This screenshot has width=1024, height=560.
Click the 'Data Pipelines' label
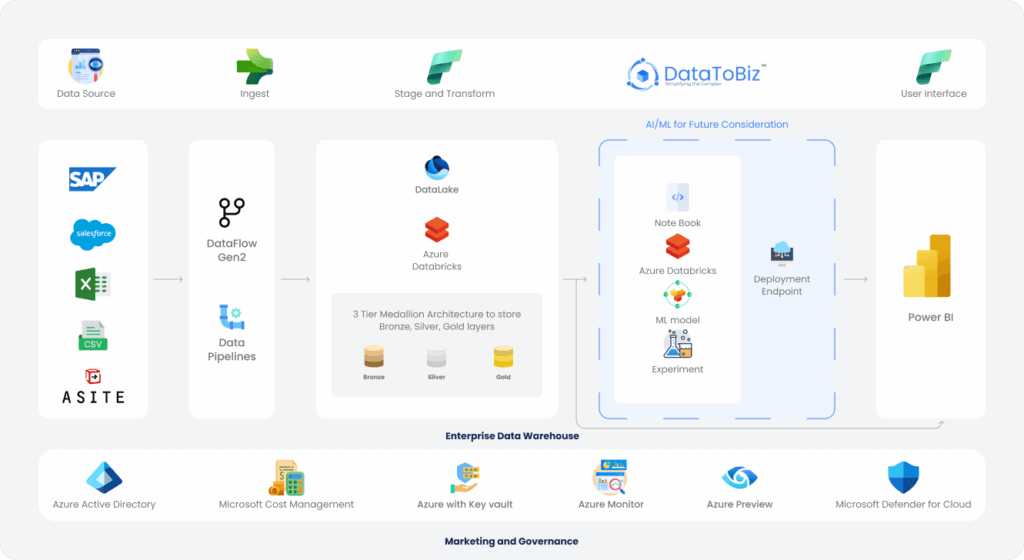click(232, 349)
